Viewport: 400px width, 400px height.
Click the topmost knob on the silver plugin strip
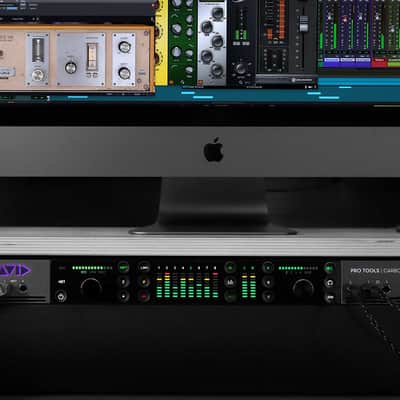(217, 12)
